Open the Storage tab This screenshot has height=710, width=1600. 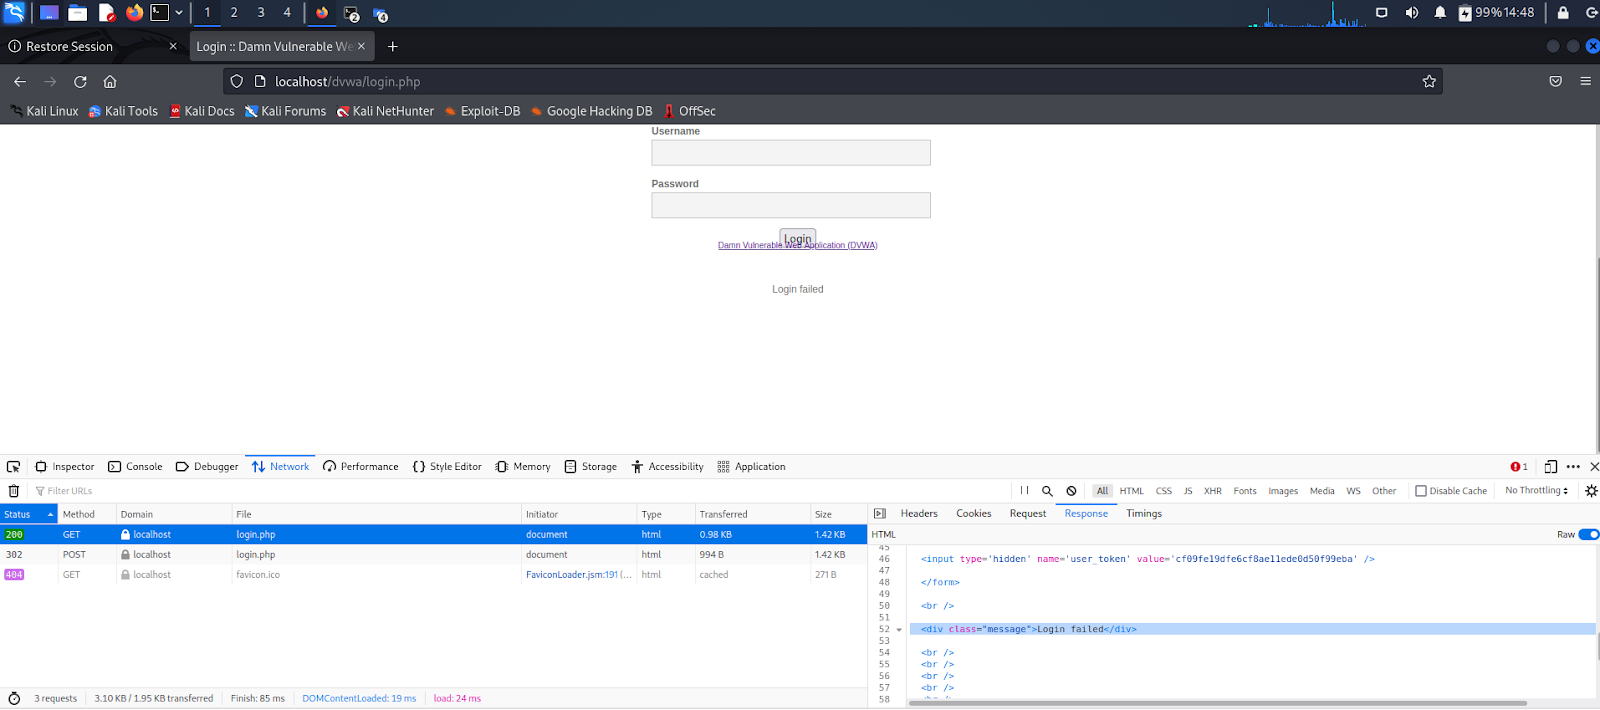coord(591,467)
